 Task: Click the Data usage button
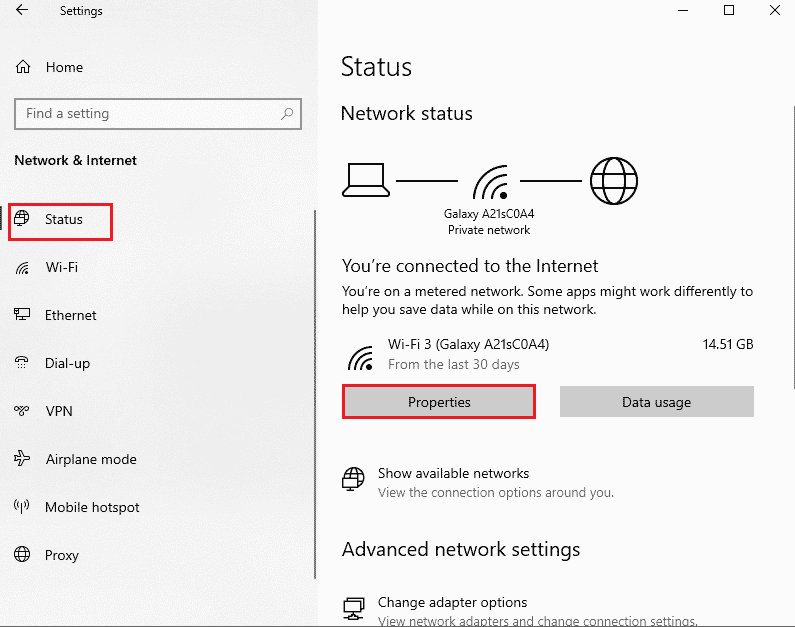click(x=657, y=401)
